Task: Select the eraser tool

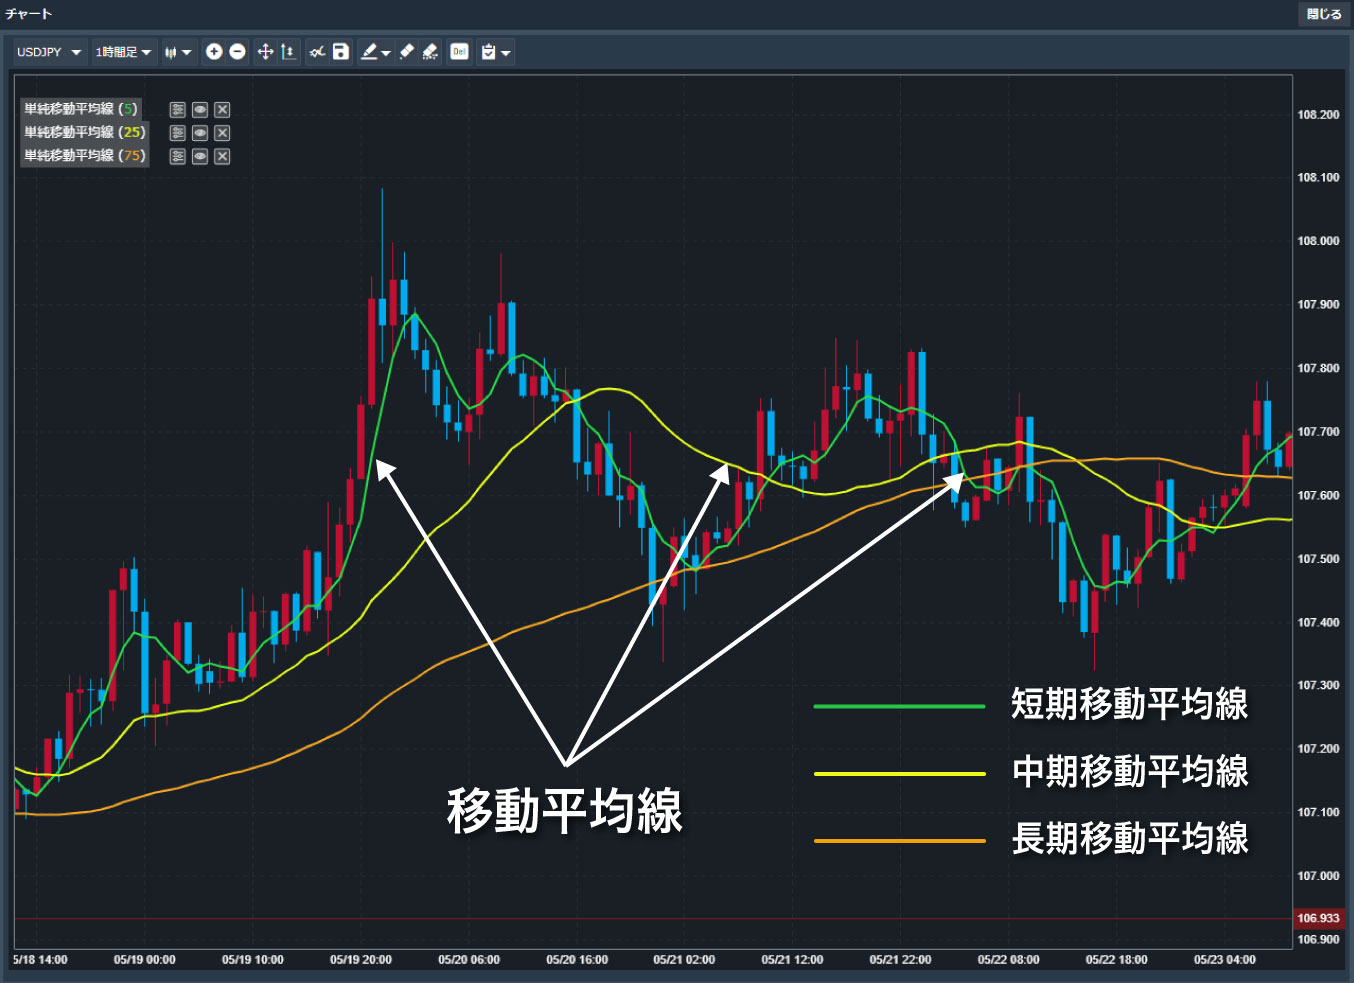Action: click(x=406, y=52)
